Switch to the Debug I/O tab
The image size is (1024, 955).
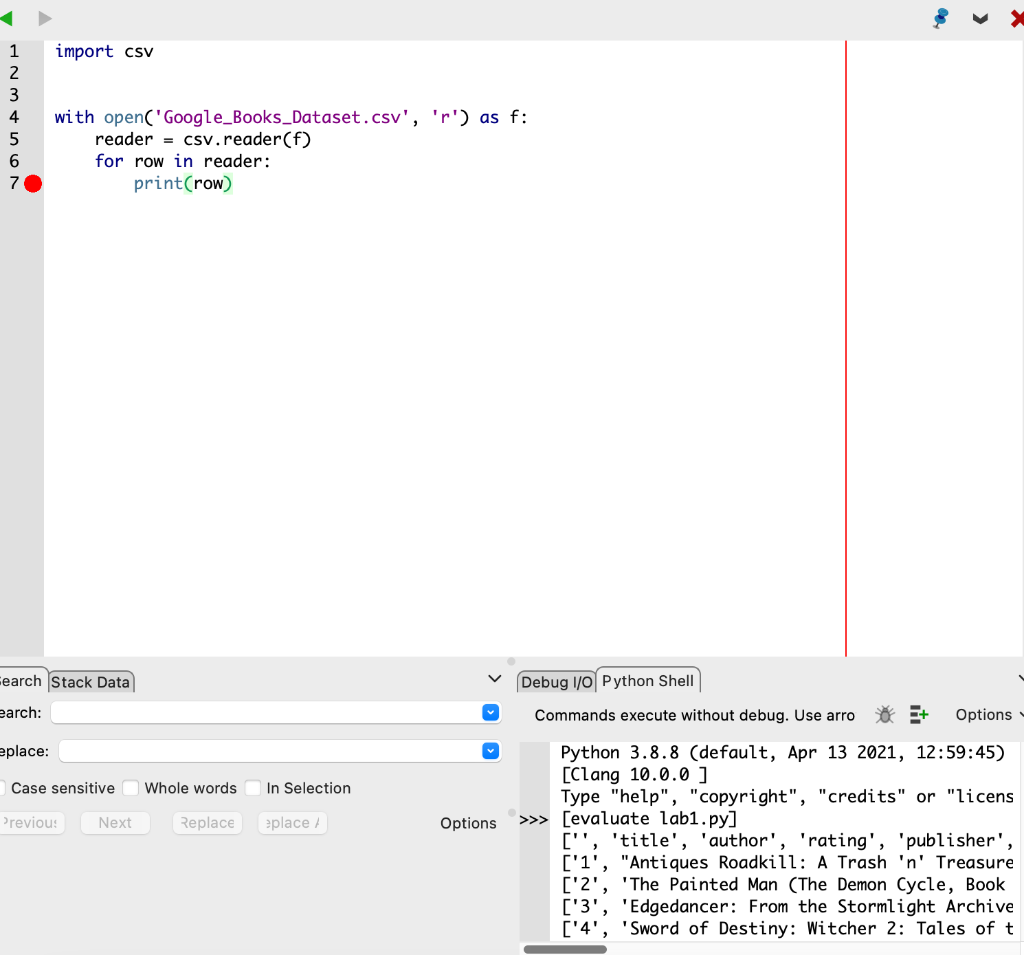(555, 681)
